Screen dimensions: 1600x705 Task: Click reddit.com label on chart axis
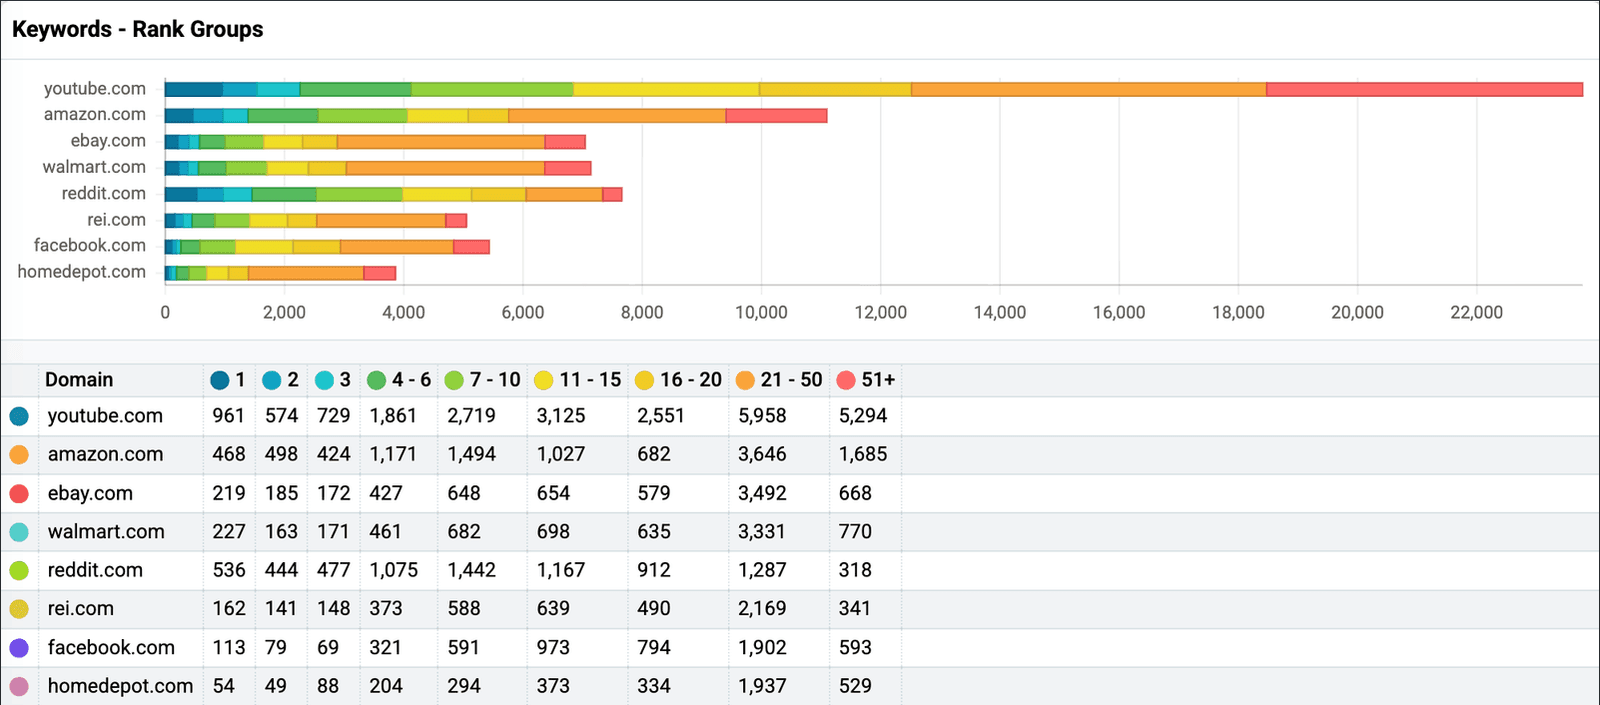click(x=104, y=193)
